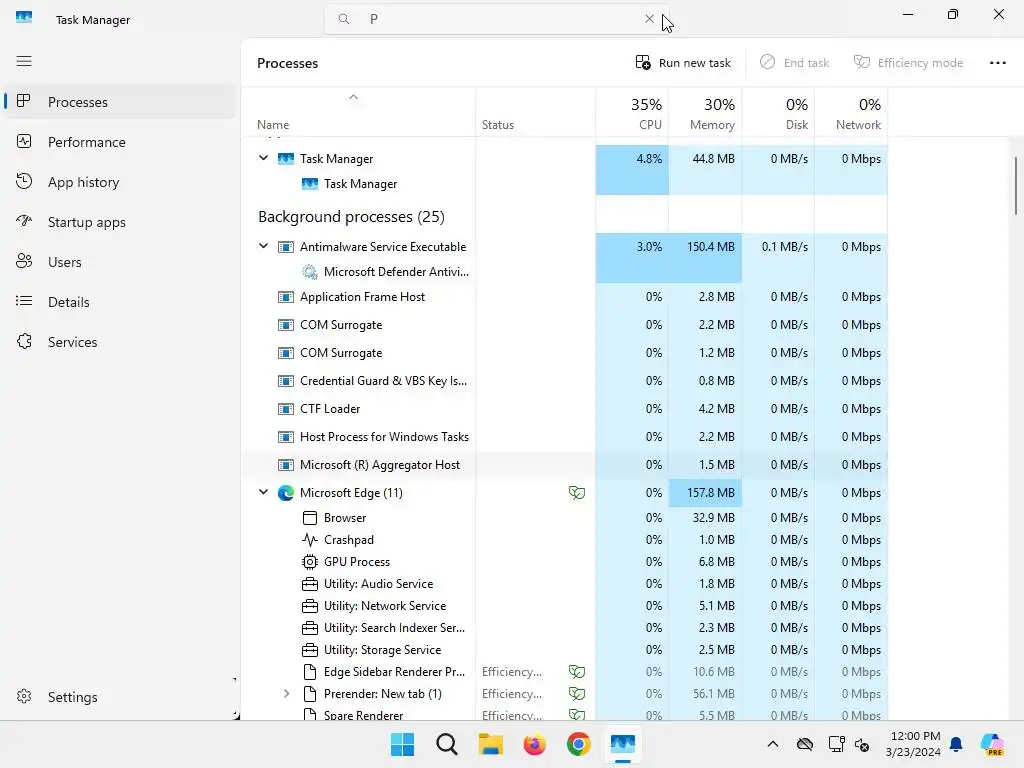This screenshot has height=768, width=1024.
Task: Sort processes by CPU column
Action: click(x=632, y=113)
